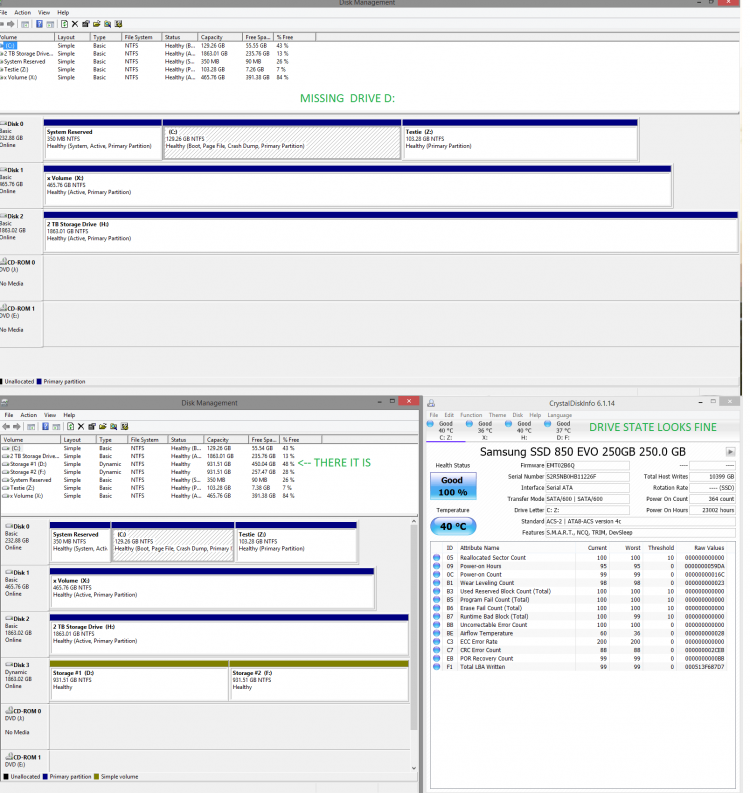750x793 pixels.
Task: Click last settings icon in lower Disk Management toolbar
Action: 124,426
